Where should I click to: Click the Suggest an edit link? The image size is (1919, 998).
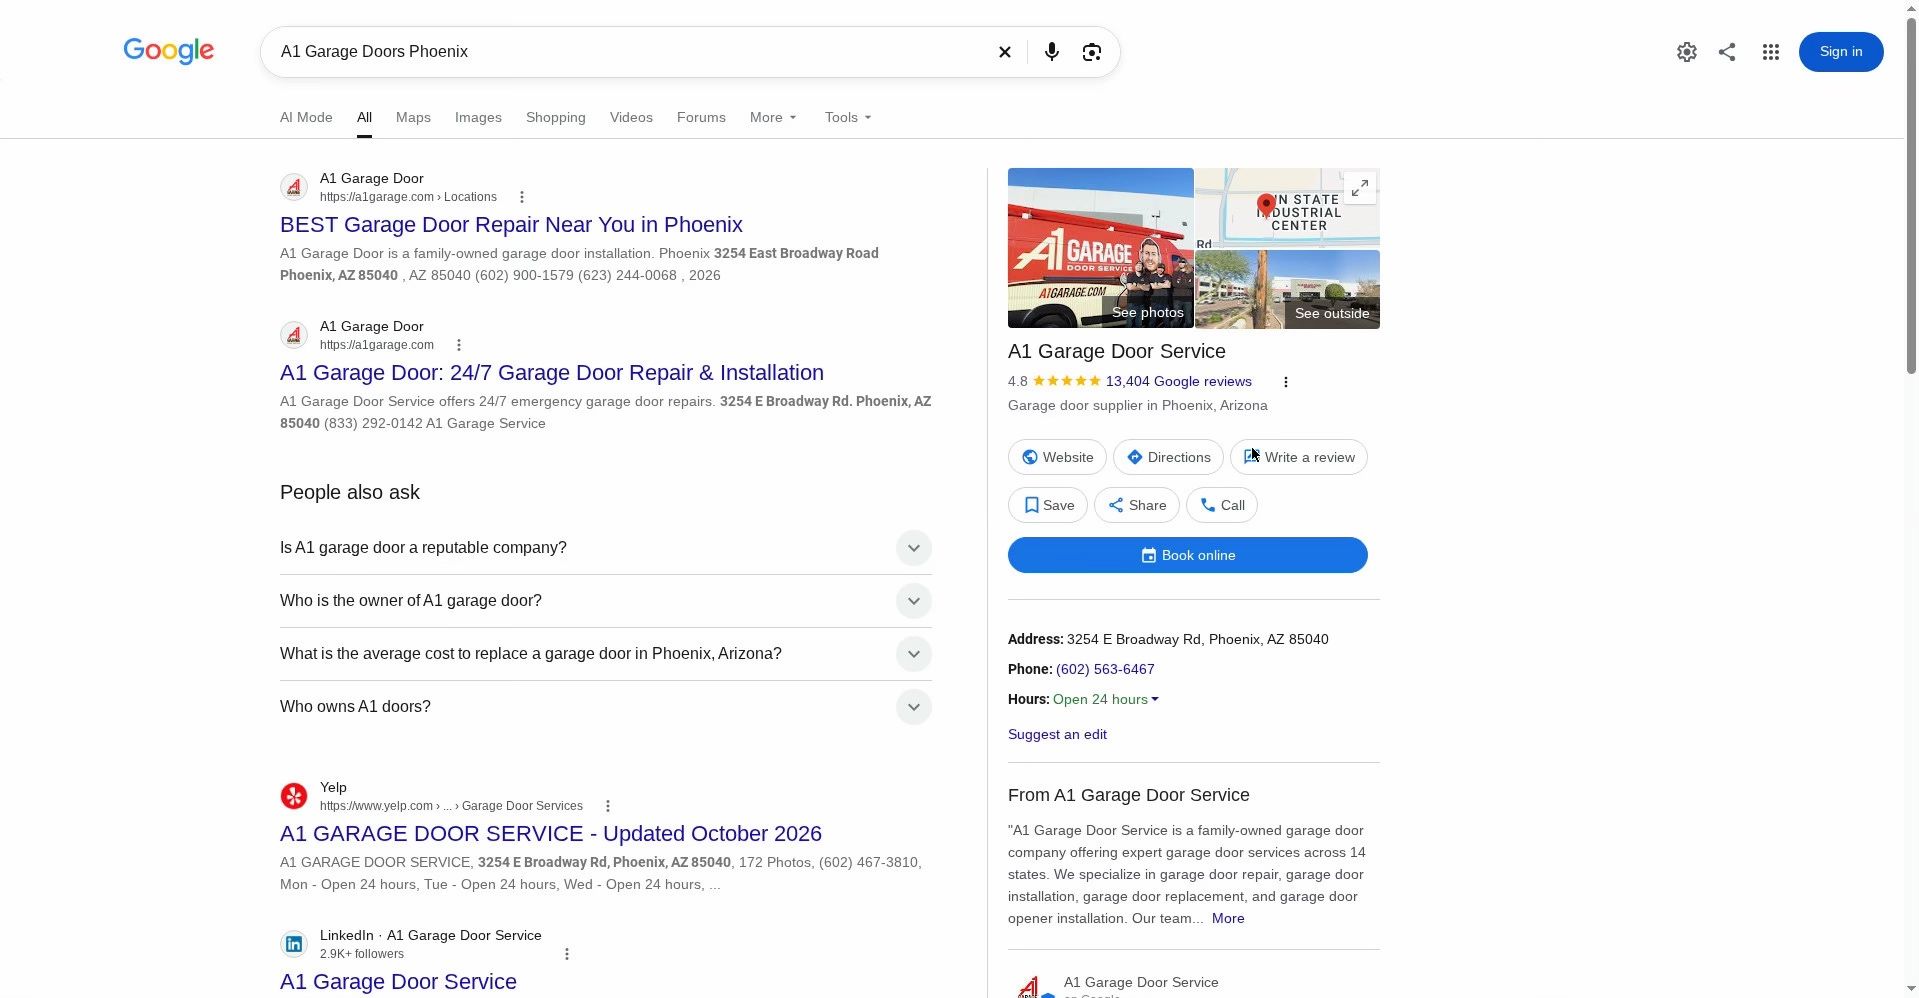pos(1057,735)
